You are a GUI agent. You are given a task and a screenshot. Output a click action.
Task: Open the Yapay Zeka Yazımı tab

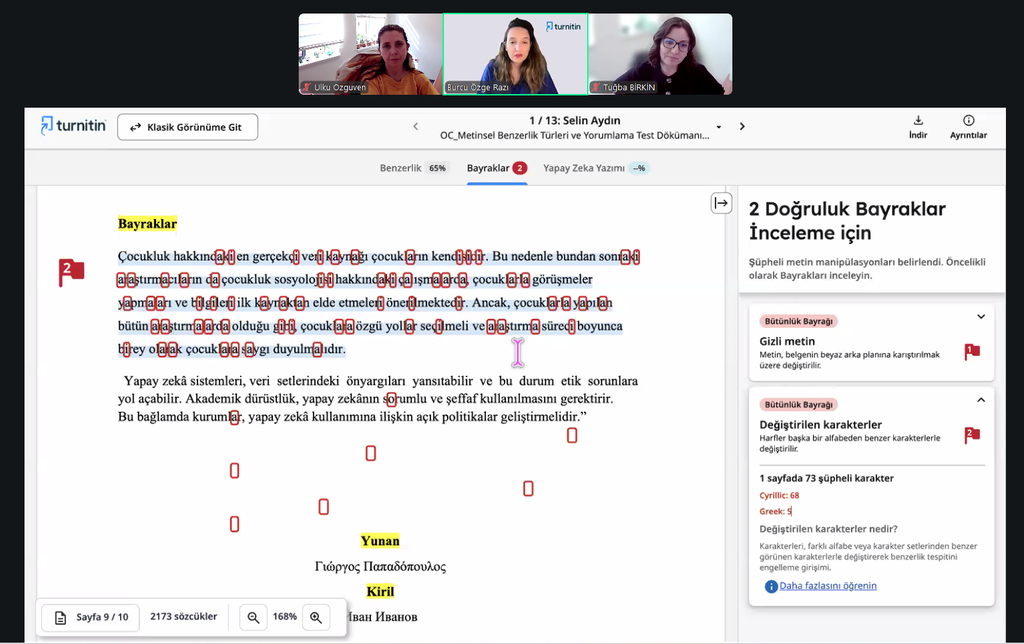coord(595,168)
